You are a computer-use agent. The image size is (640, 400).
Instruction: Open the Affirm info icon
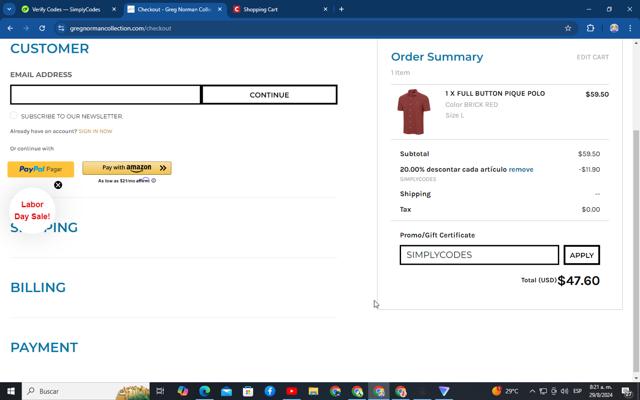(153, 180)
